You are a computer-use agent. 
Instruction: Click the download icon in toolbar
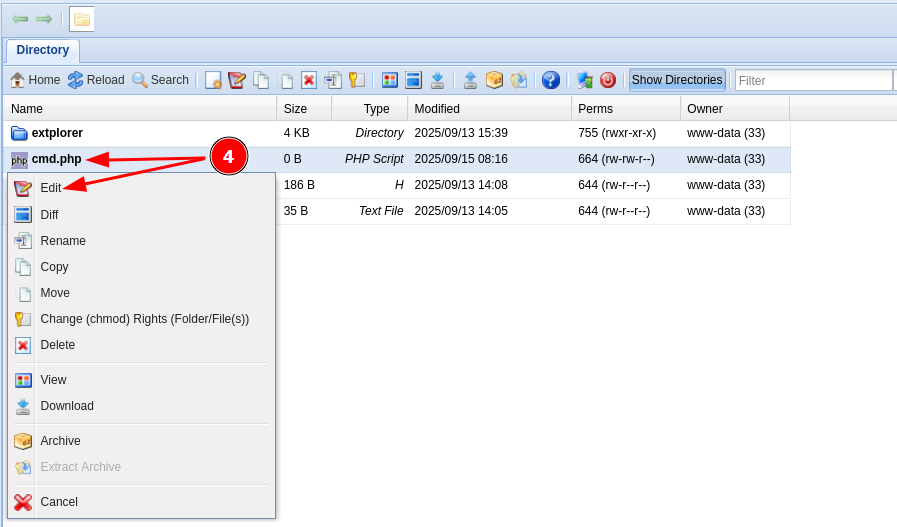pyautogui.click(x=437, y=80)
